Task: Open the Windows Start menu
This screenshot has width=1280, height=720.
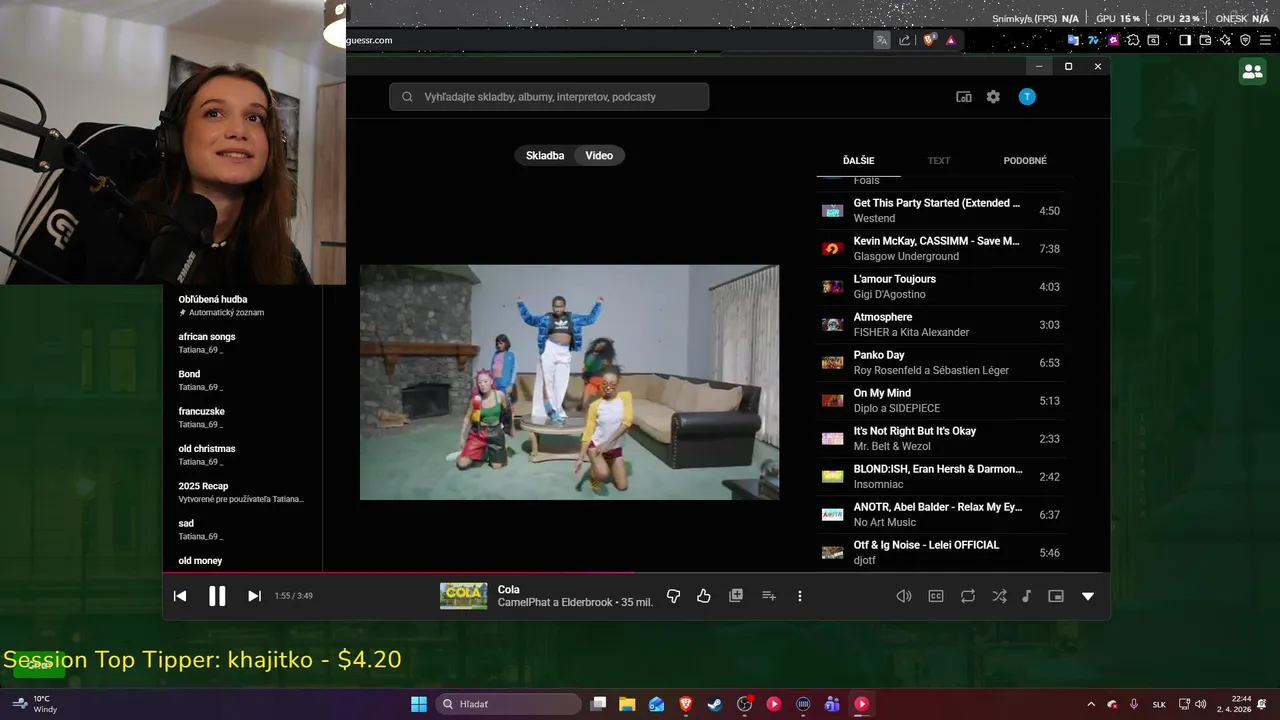Action: 419,704
